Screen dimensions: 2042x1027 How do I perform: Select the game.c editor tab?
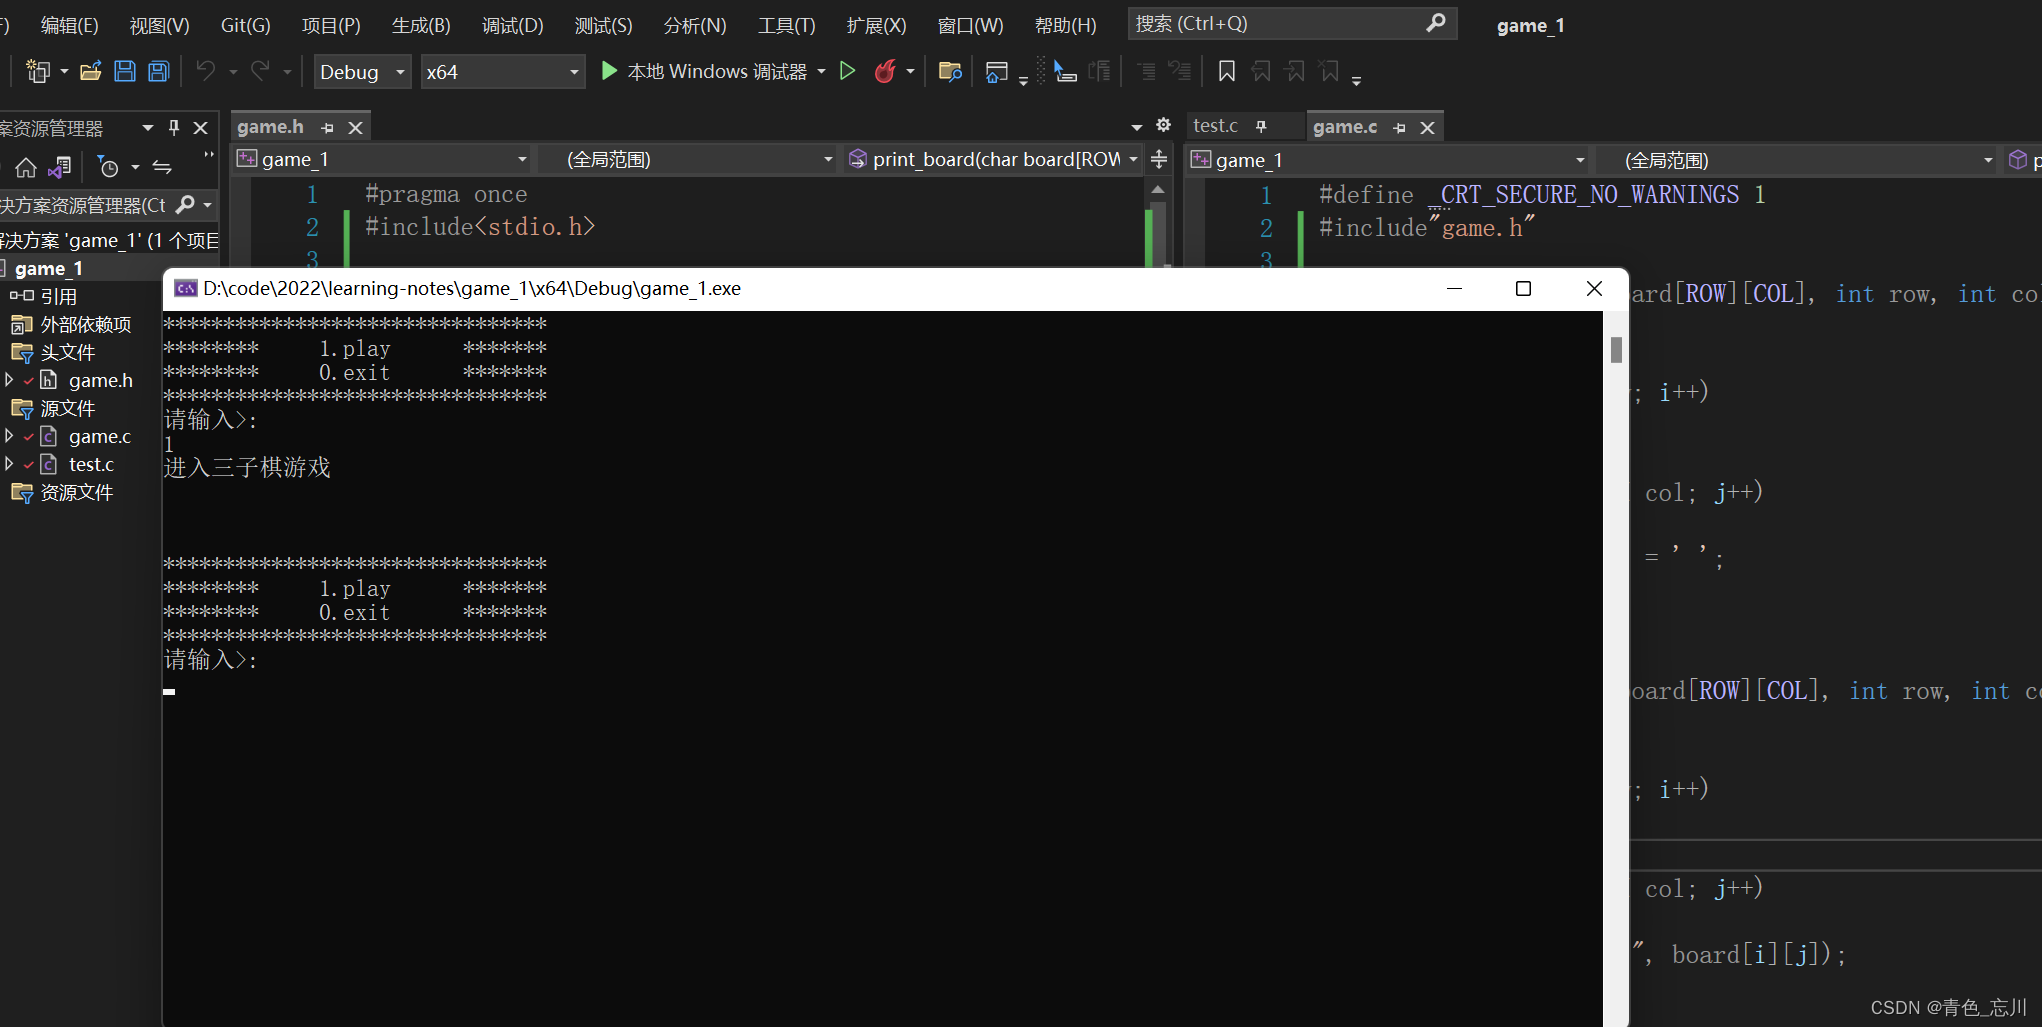(x=1345, y=127)
